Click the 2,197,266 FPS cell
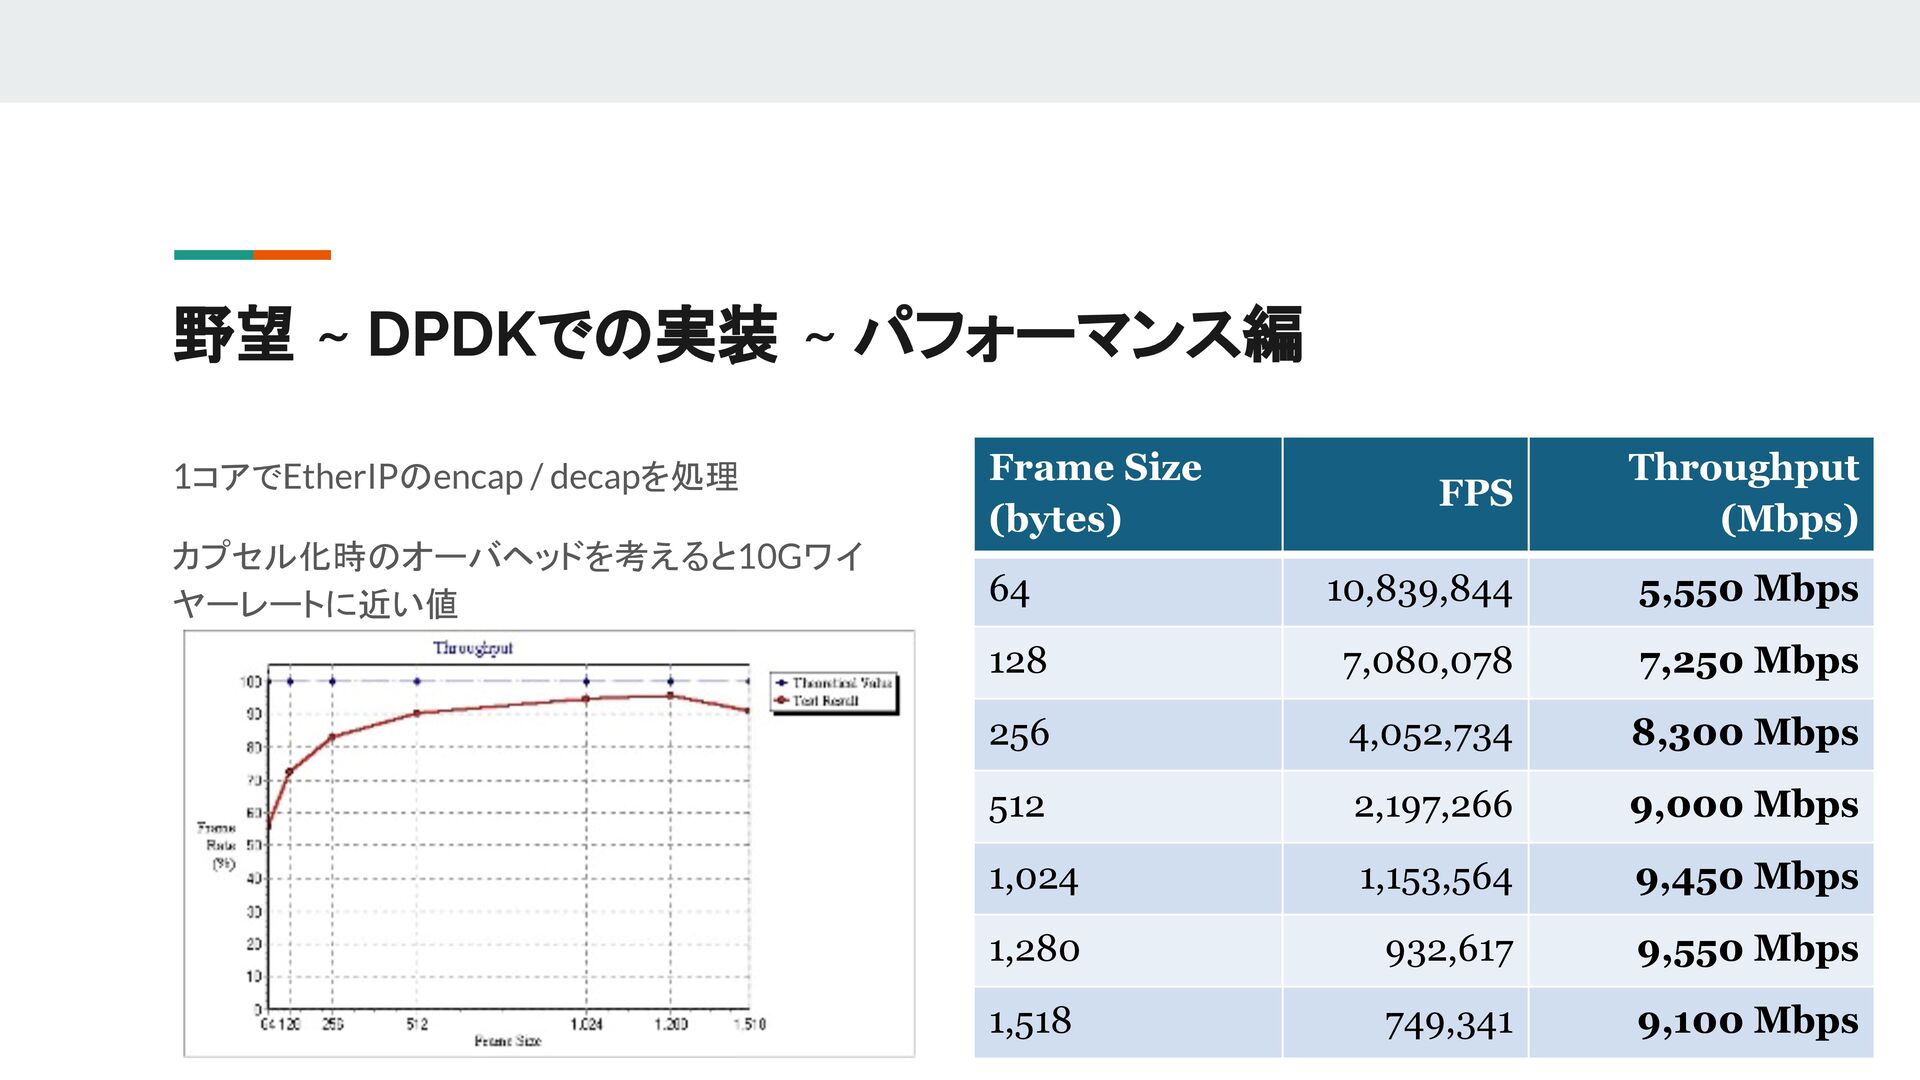Image resolution: width=1920 pixels, height=1080 pixels. [1432, 805]
